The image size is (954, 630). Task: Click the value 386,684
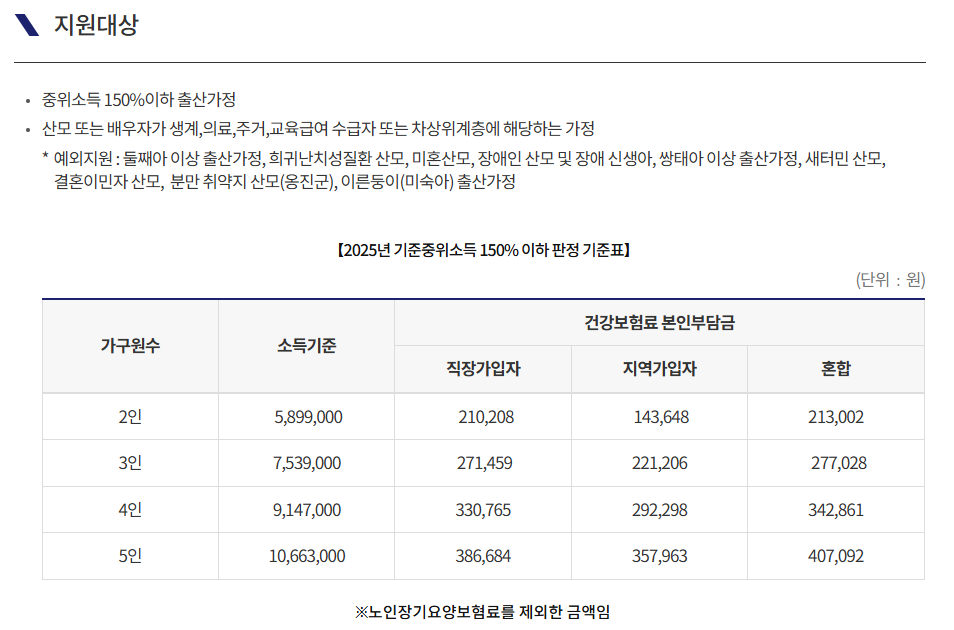point(483,556)
